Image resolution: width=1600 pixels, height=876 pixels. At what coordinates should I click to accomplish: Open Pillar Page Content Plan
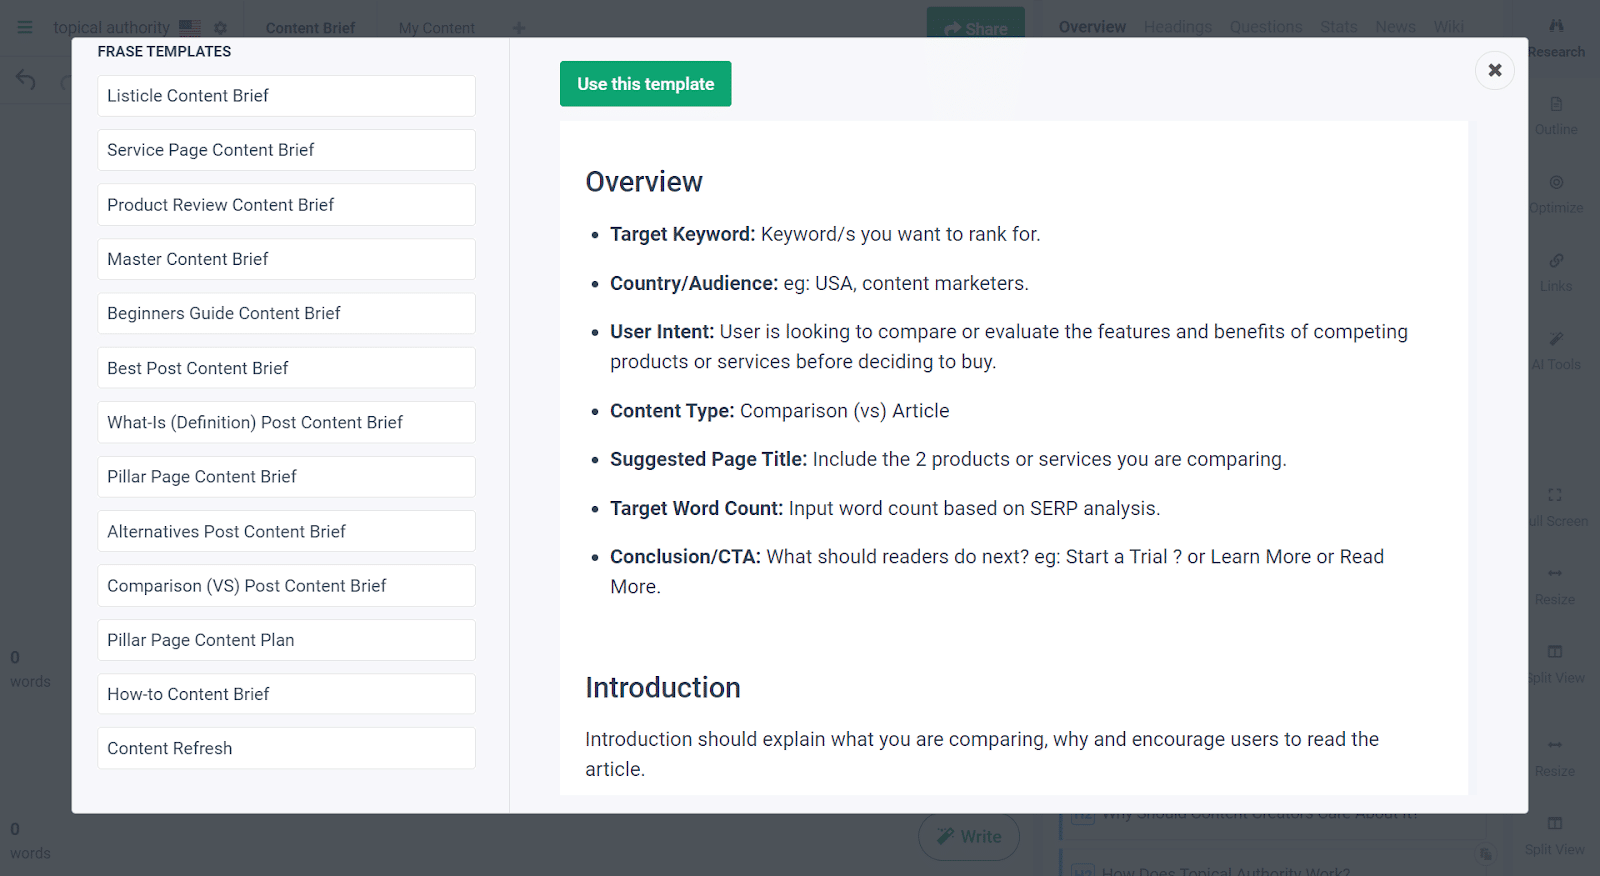(x=286, y=640)
